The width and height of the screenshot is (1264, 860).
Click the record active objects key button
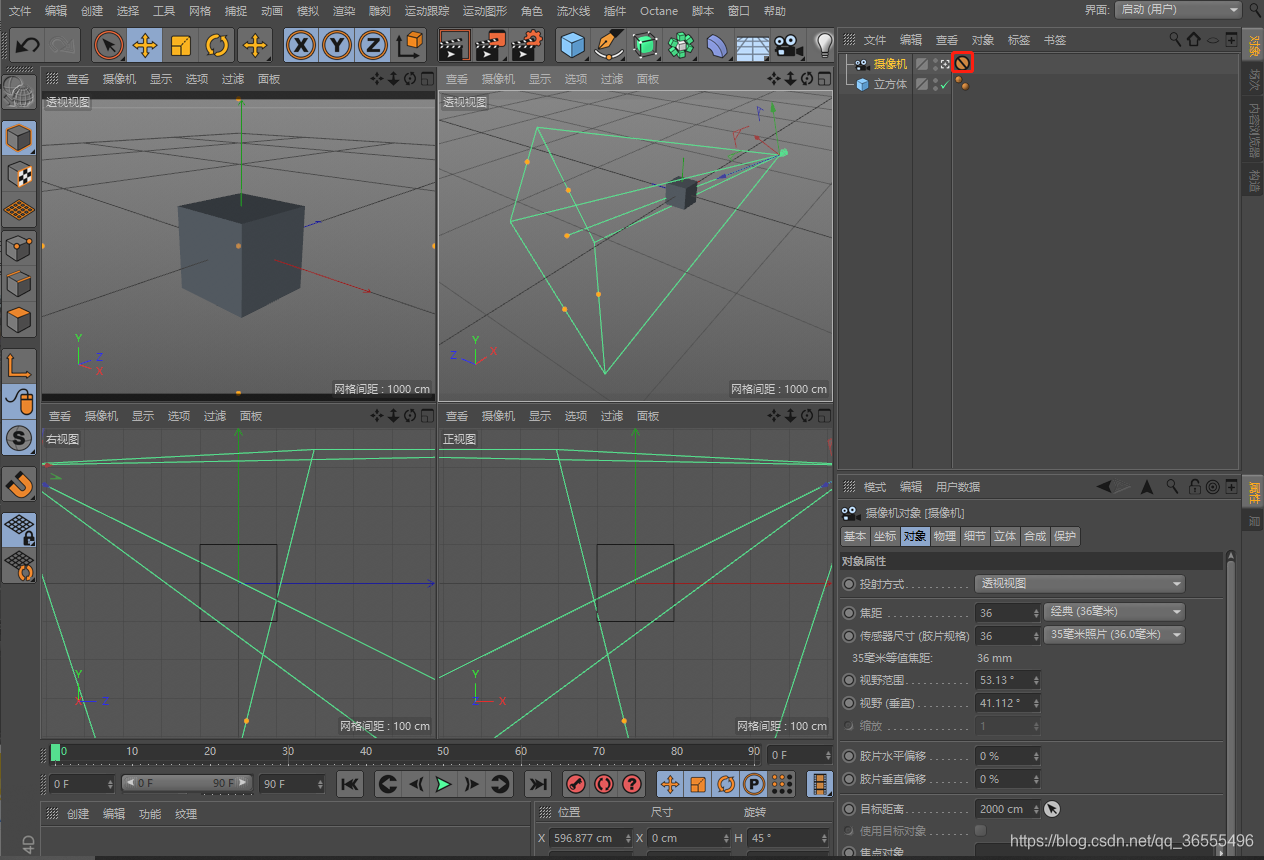pos(575,785)
